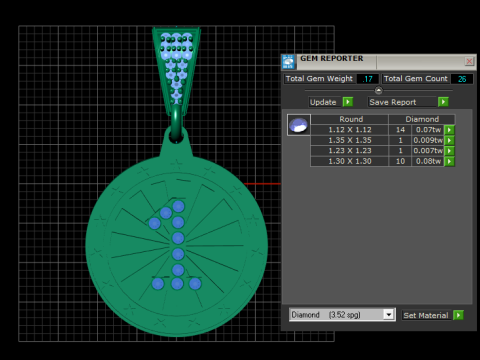Image resolution: width=480 pixels, height=360 pixels.
Task: Click the Gem Reporter panel logo icon
Action: click(x=288, y=62)
